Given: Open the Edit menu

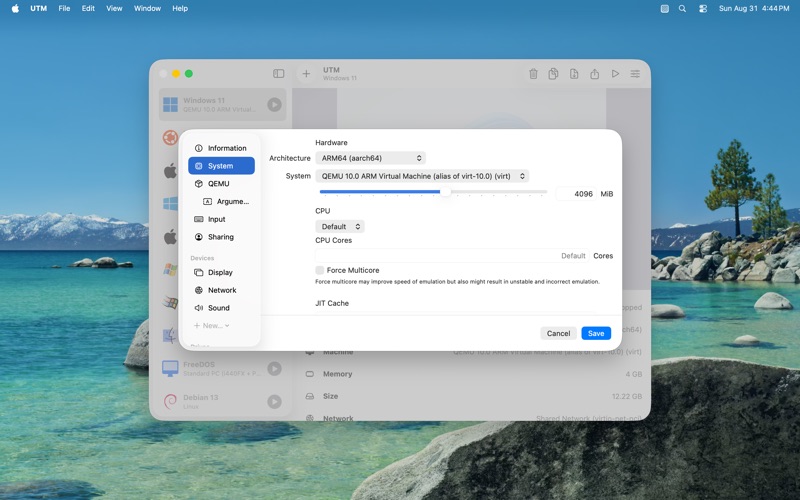Looking at the screenshot, I should (x=88, y=8).
